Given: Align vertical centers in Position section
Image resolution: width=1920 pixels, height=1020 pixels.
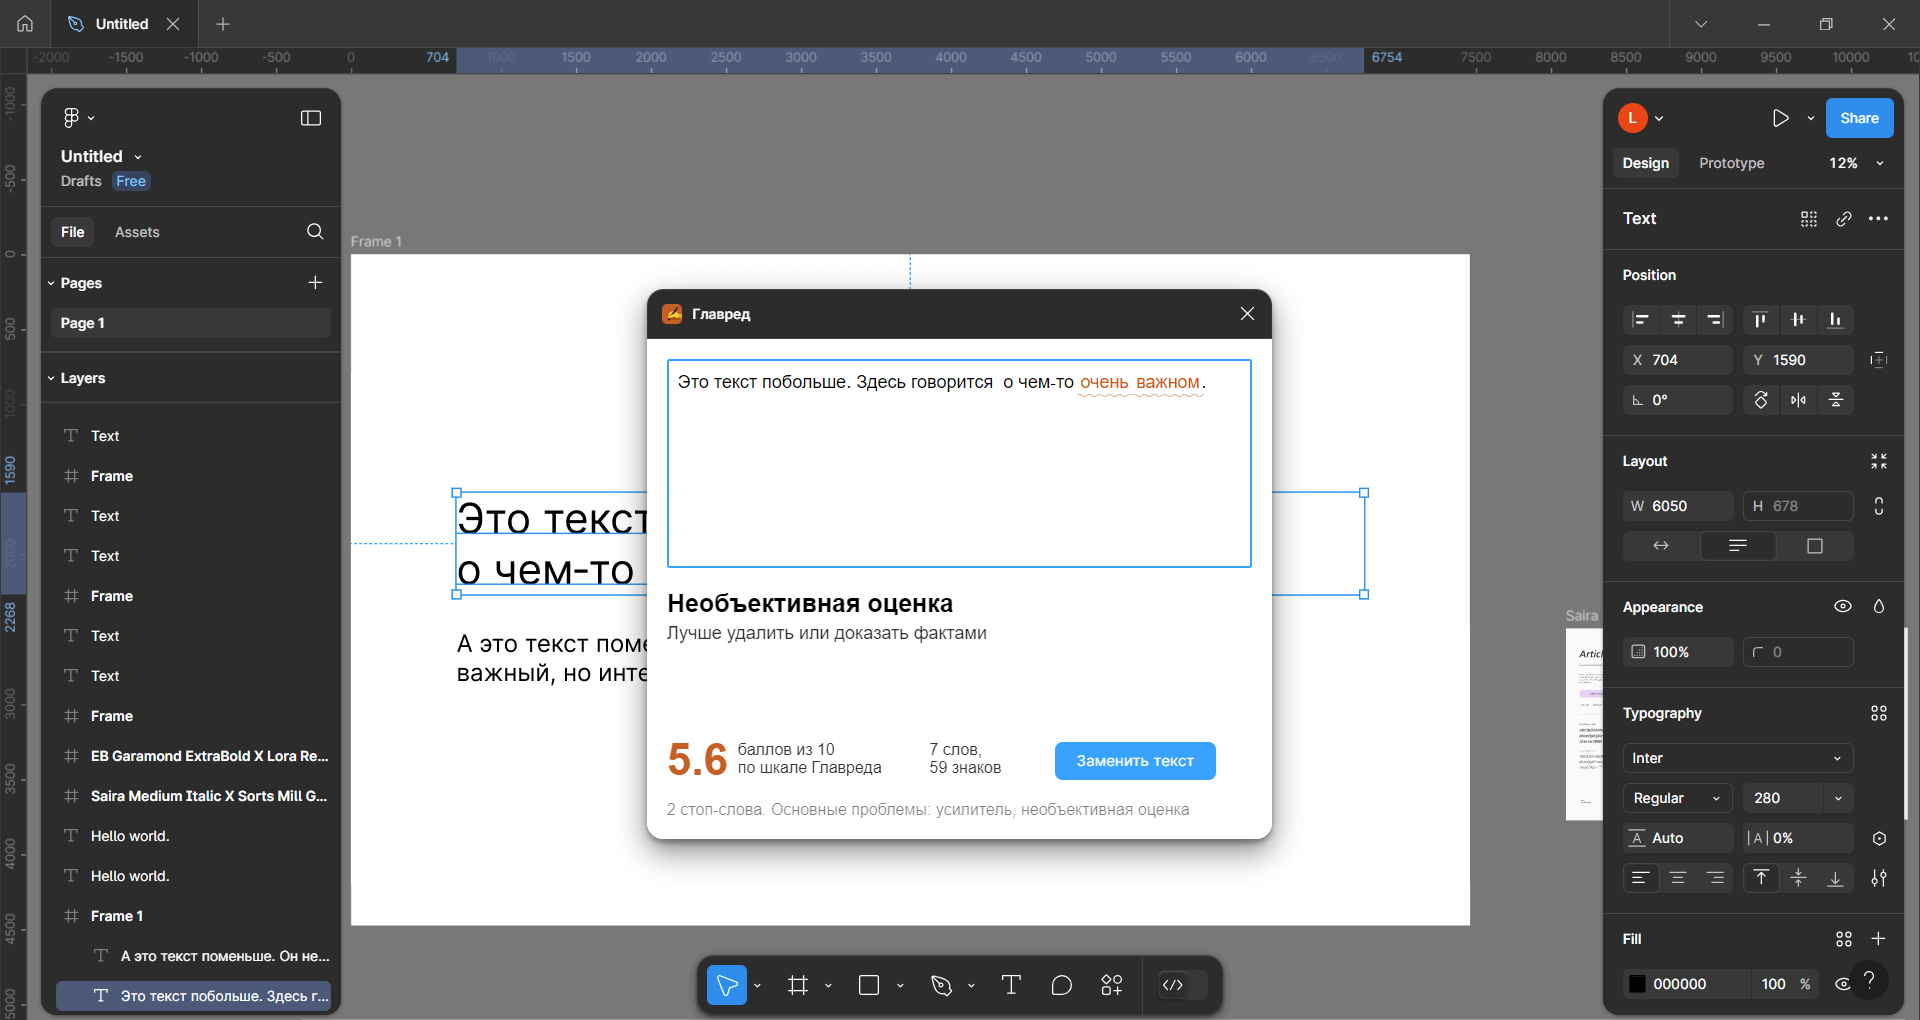Looking at the screenshot, I should 1798,320.
